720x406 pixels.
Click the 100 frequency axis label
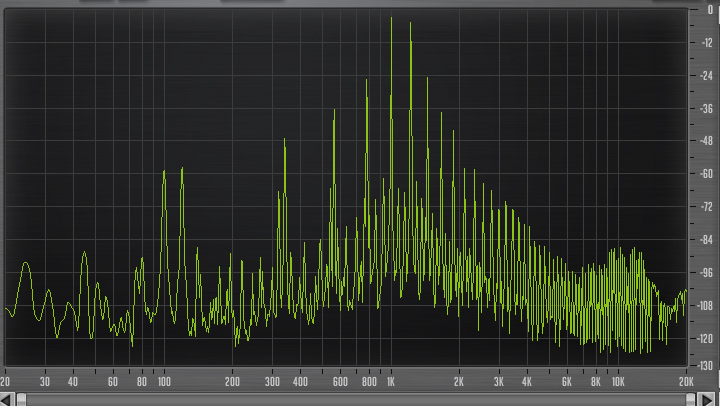coord(164,382)
